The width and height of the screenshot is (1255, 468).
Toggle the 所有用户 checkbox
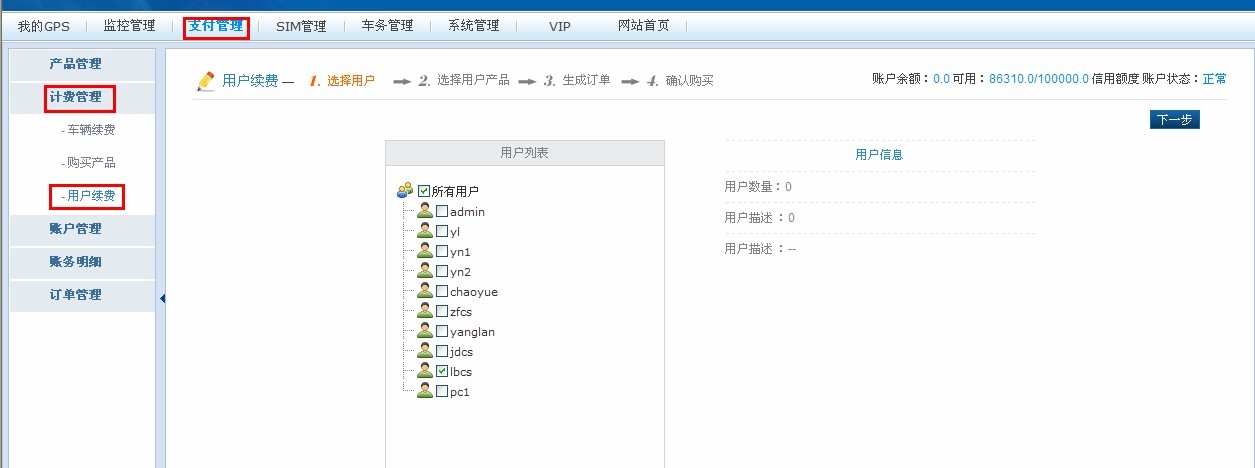pyautogui.click(x=424, y=191)
